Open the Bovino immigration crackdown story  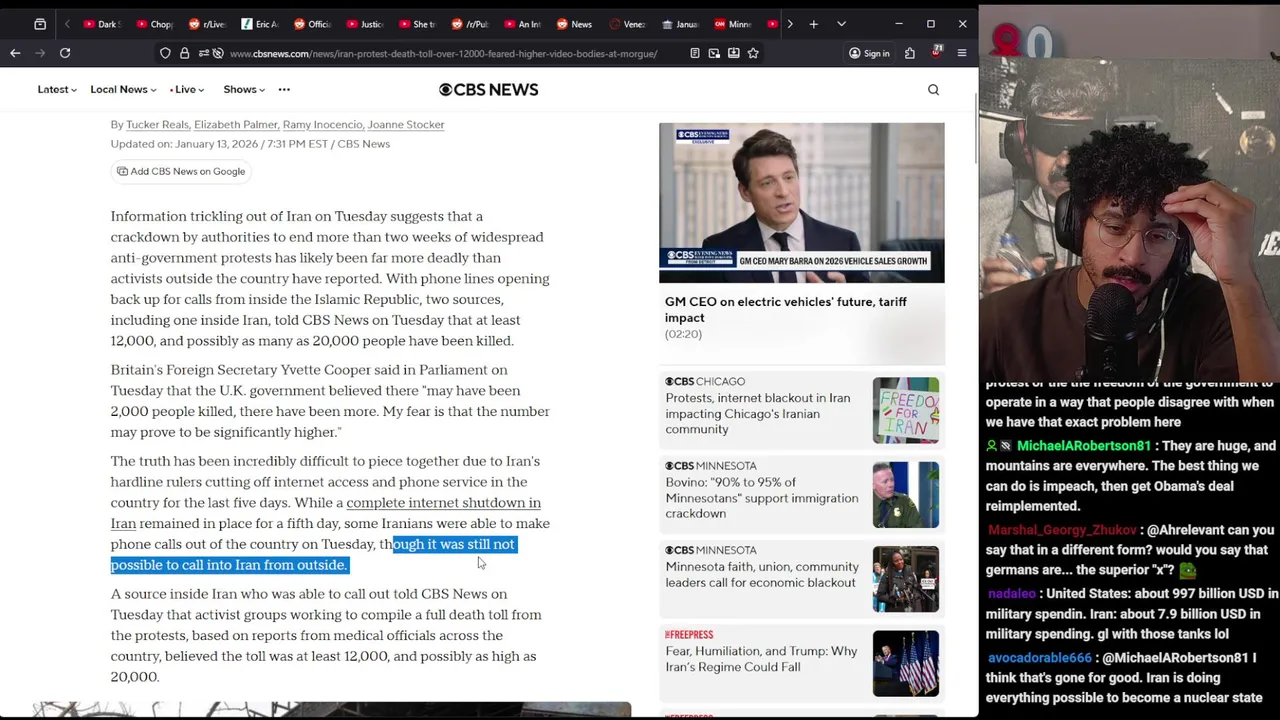tap(762, 498)
